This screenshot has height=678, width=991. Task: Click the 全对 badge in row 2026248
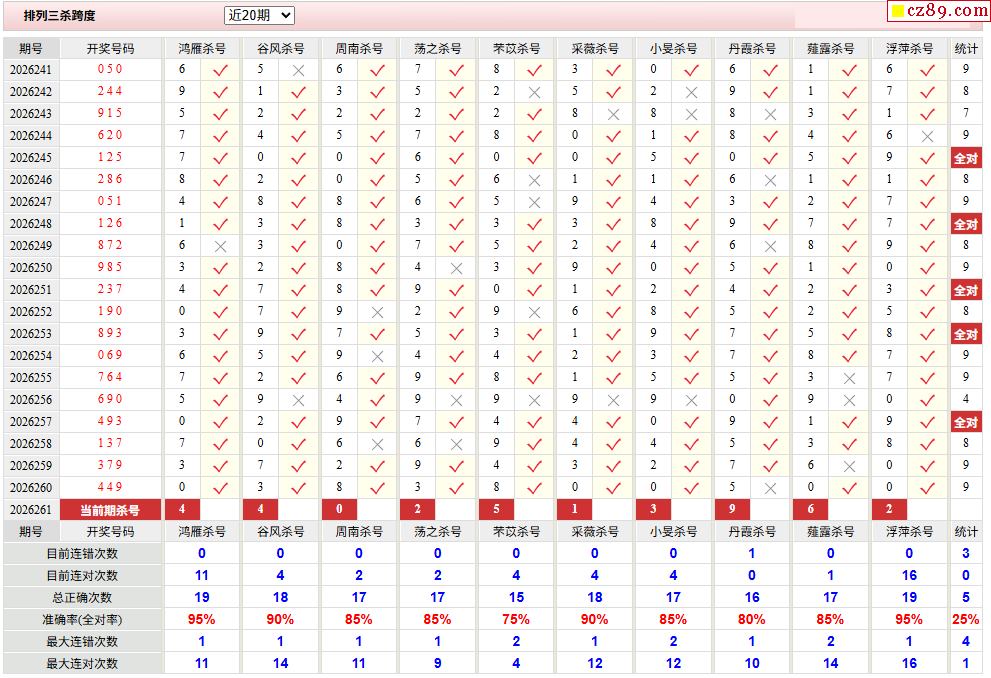tap(966, 224)
